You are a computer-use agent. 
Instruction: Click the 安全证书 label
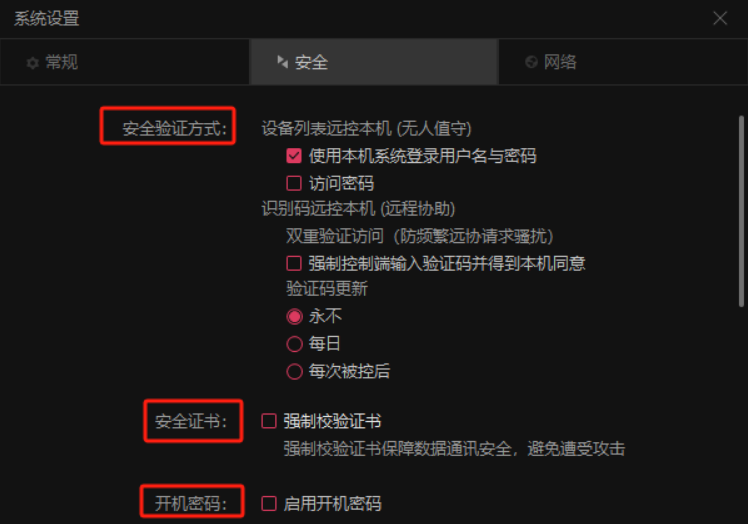pyautogui.click(x=191, y=421)
